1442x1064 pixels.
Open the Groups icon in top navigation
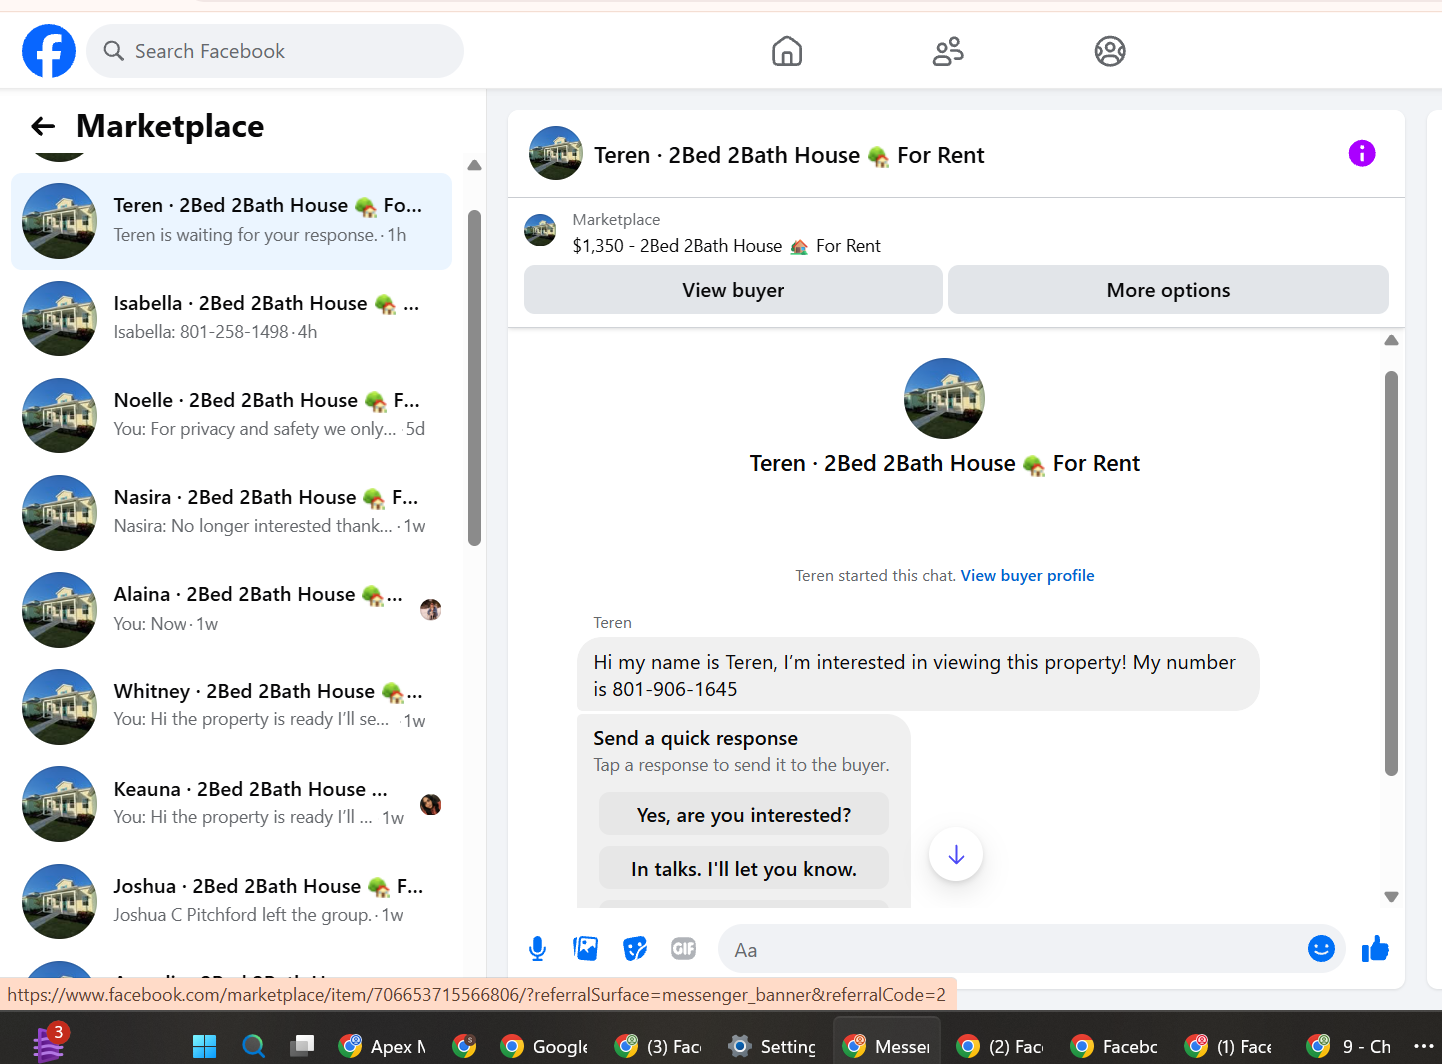[x=1110, y=51]
